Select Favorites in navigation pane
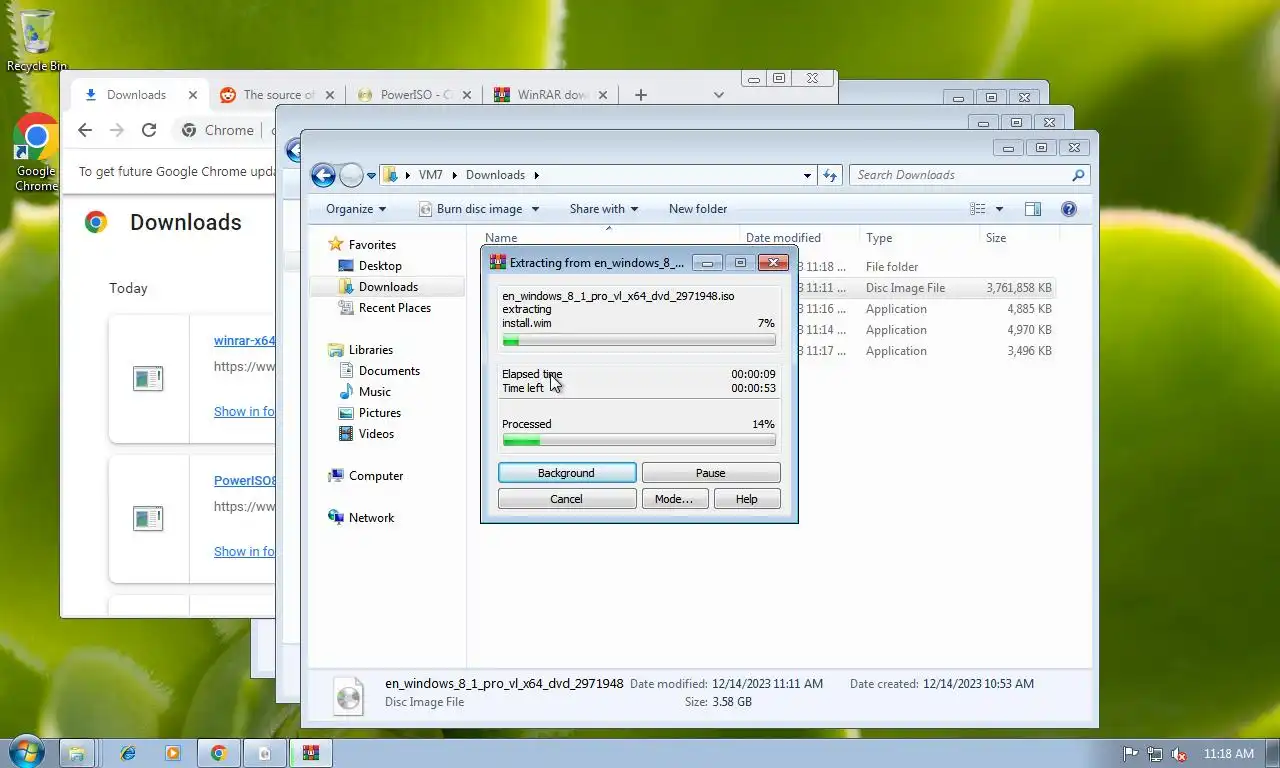The image size is (1280, 768). click(x=372, y=245)
